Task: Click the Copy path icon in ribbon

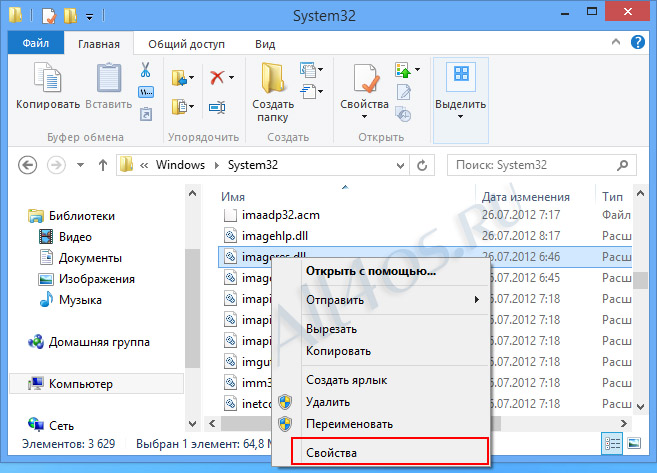Action: pyautogui.click(x=145, y=92)
